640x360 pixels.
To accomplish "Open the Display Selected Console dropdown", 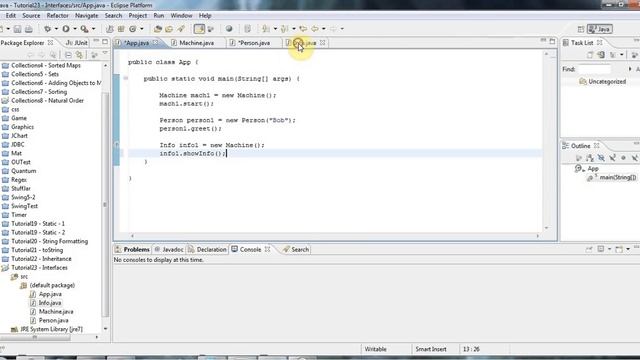I will point(610,249).
